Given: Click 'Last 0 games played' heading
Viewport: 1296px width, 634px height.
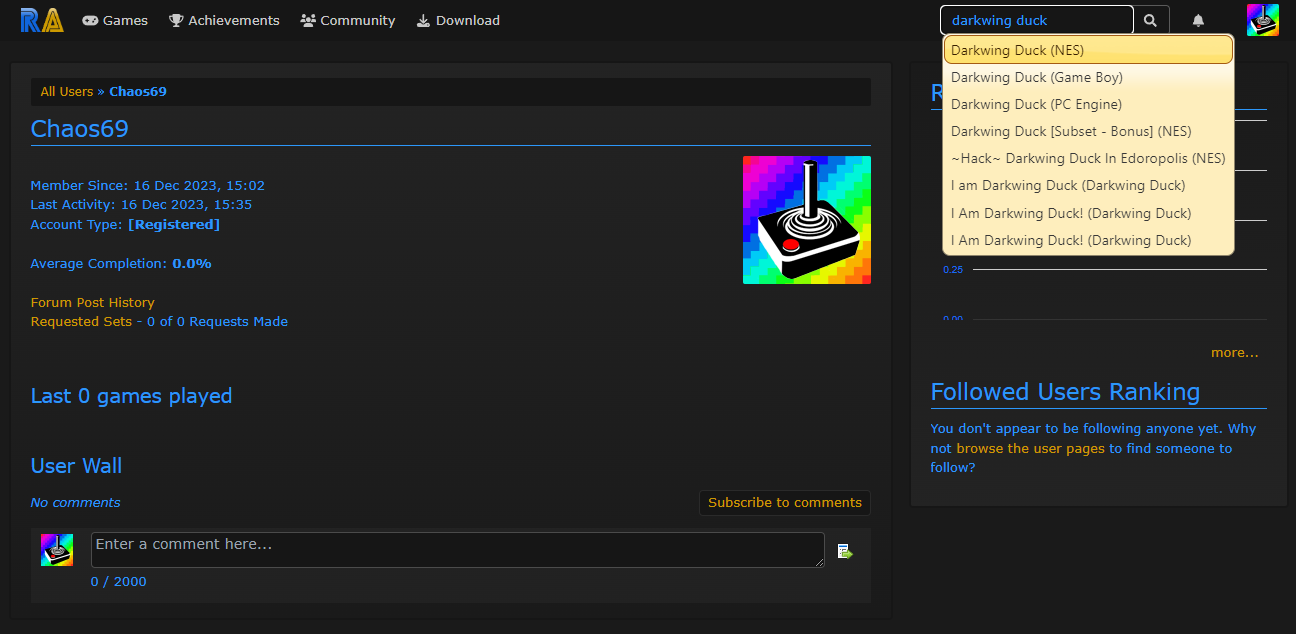Looking at the screenshot, I should pos(132,396).
